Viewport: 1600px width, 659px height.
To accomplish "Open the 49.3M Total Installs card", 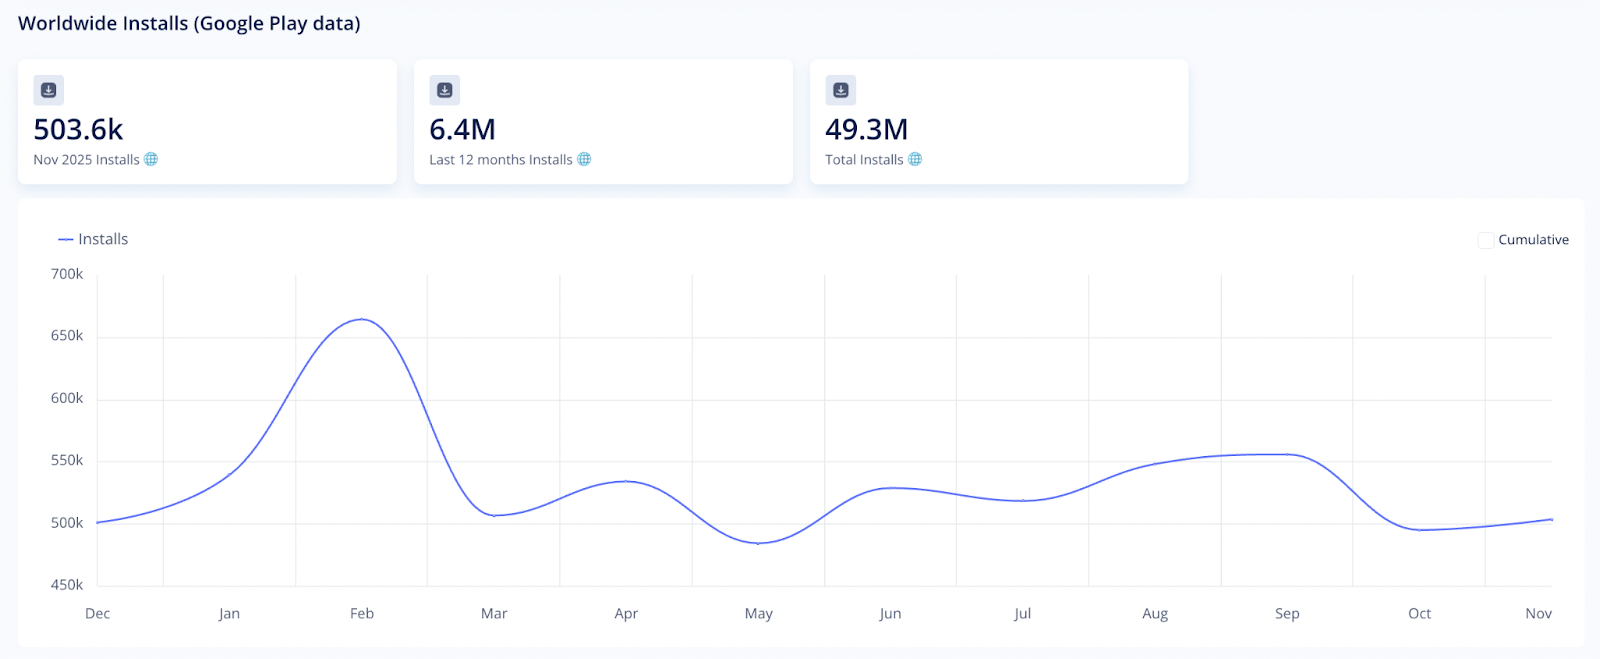I will coord(999,122).
